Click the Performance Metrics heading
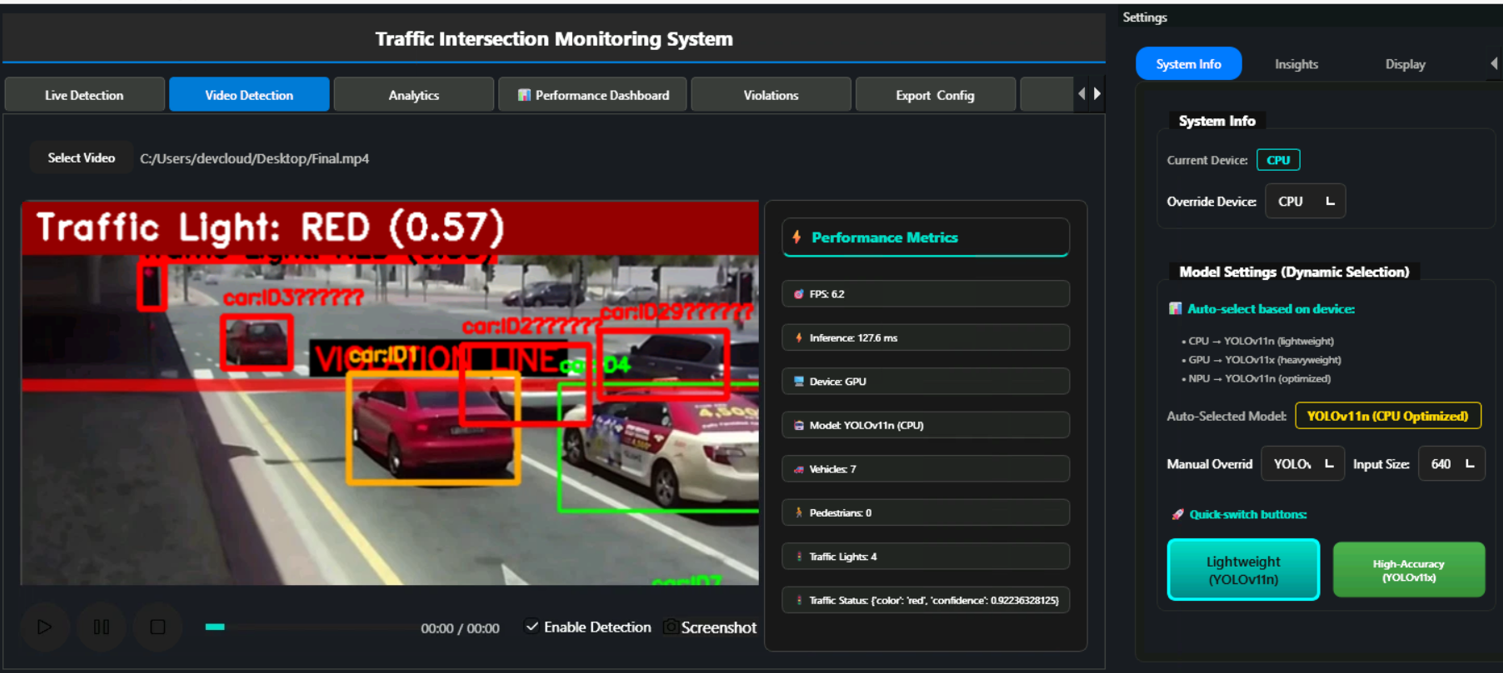 pos(884,237)
